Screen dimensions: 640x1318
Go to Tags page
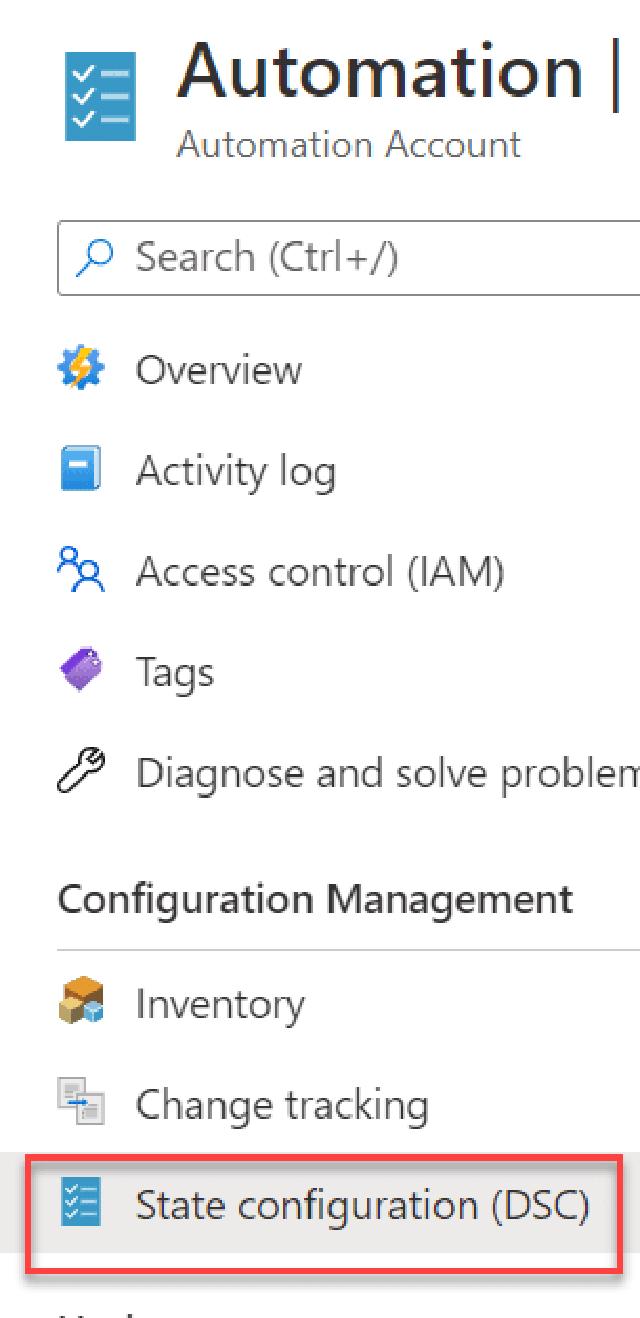pyautogui.click(x=174, y=672)
